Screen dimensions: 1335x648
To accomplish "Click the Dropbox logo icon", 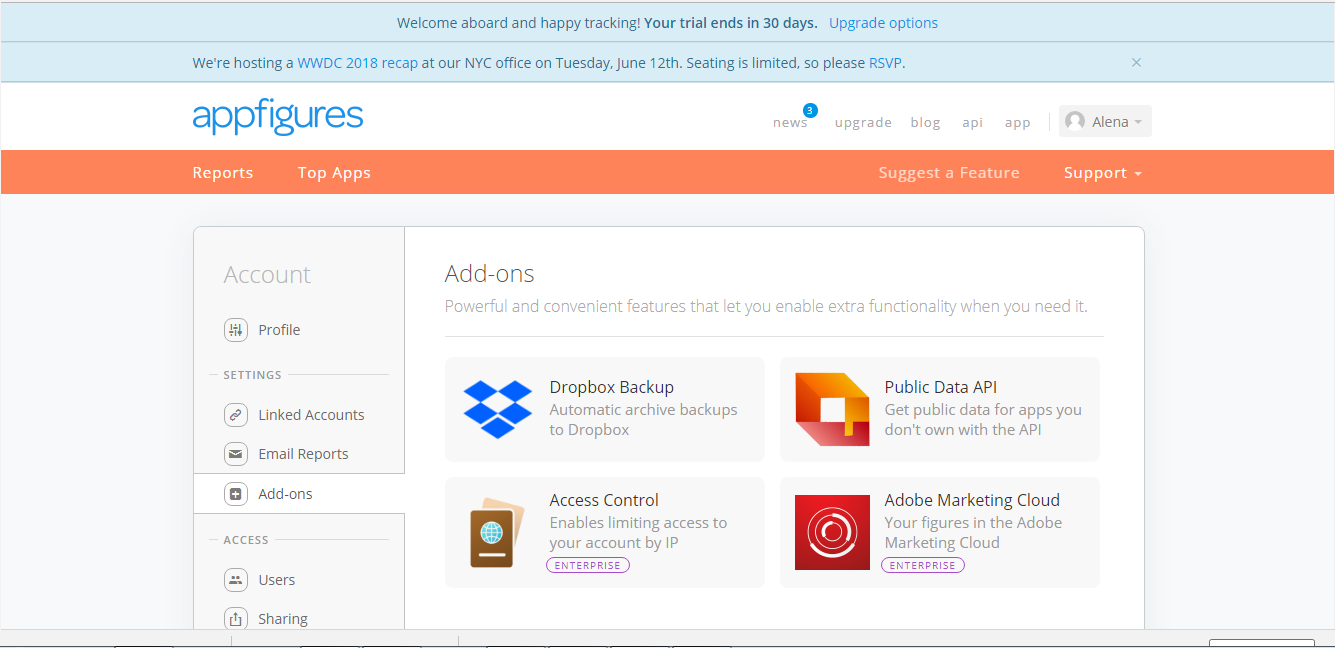I will (x=498, y=409).
